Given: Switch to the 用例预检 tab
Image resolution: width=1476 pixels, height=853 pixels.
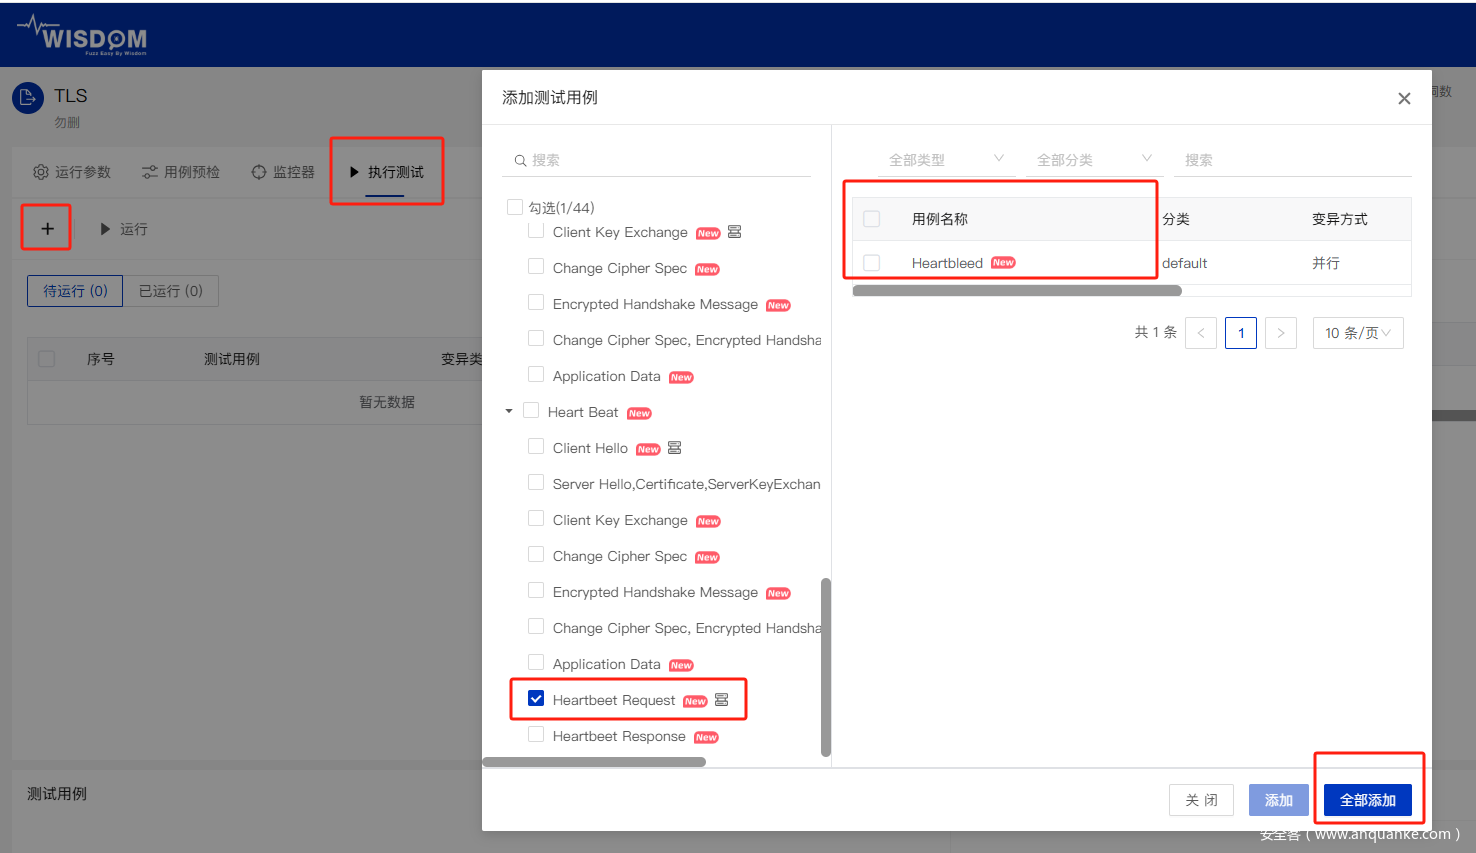Looking at the screenshot, I should [x=181, y=172].
